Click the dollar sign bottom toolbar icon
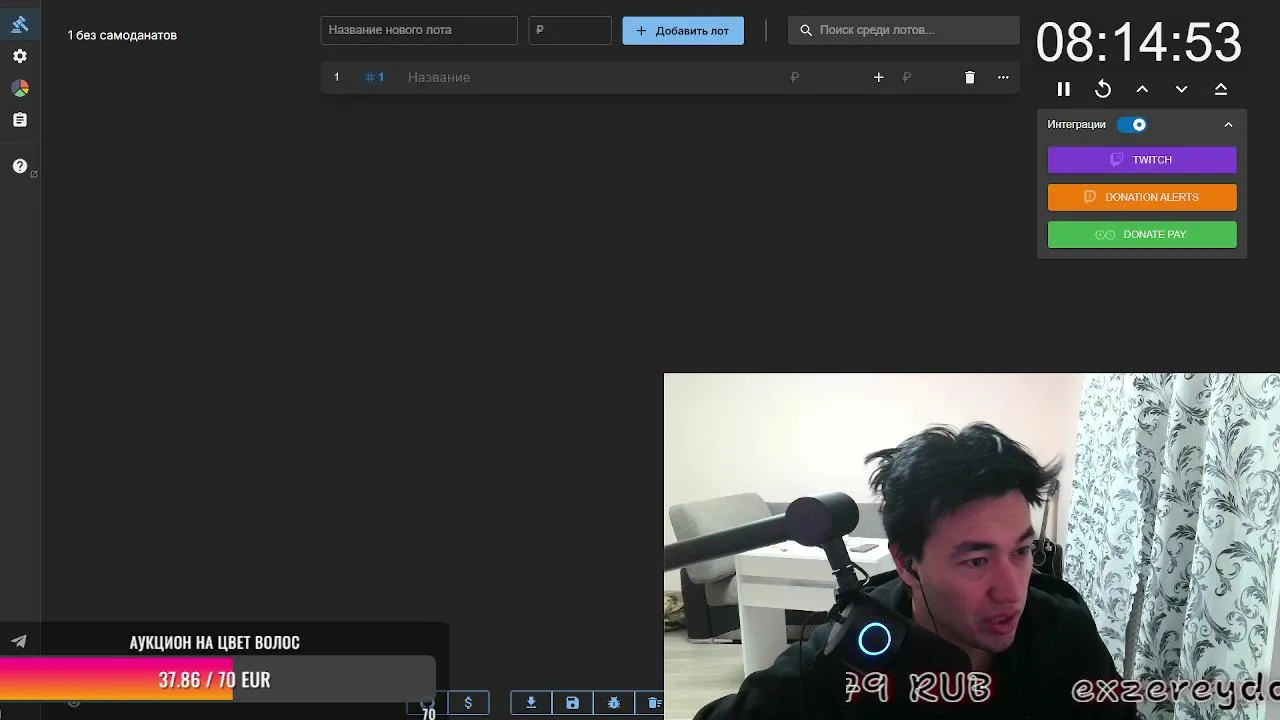The image size is (1280, 720). [468, 703]
